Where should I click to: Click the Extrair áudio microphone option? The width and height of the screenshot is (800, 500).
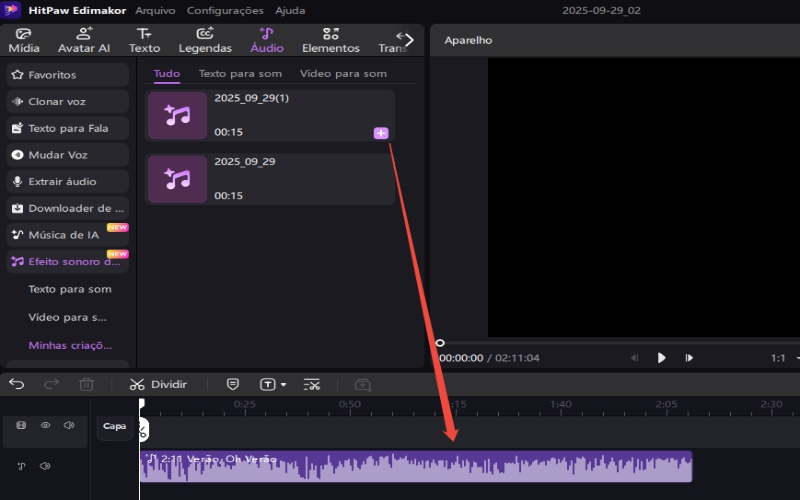coord(67,182)
